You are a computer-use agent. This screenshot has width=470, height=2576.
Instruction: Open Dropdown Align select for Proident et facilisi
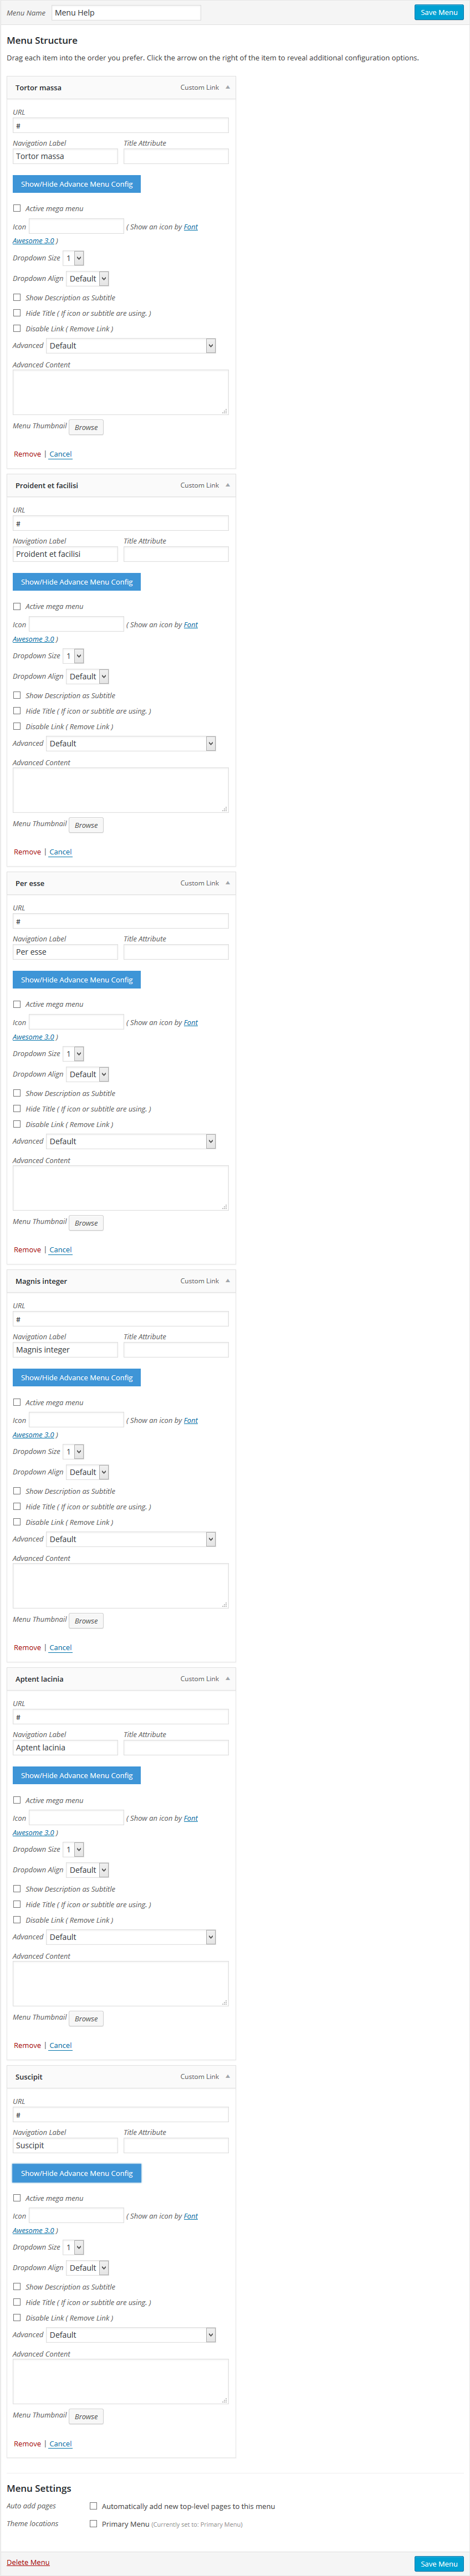(x=88, y=677)
